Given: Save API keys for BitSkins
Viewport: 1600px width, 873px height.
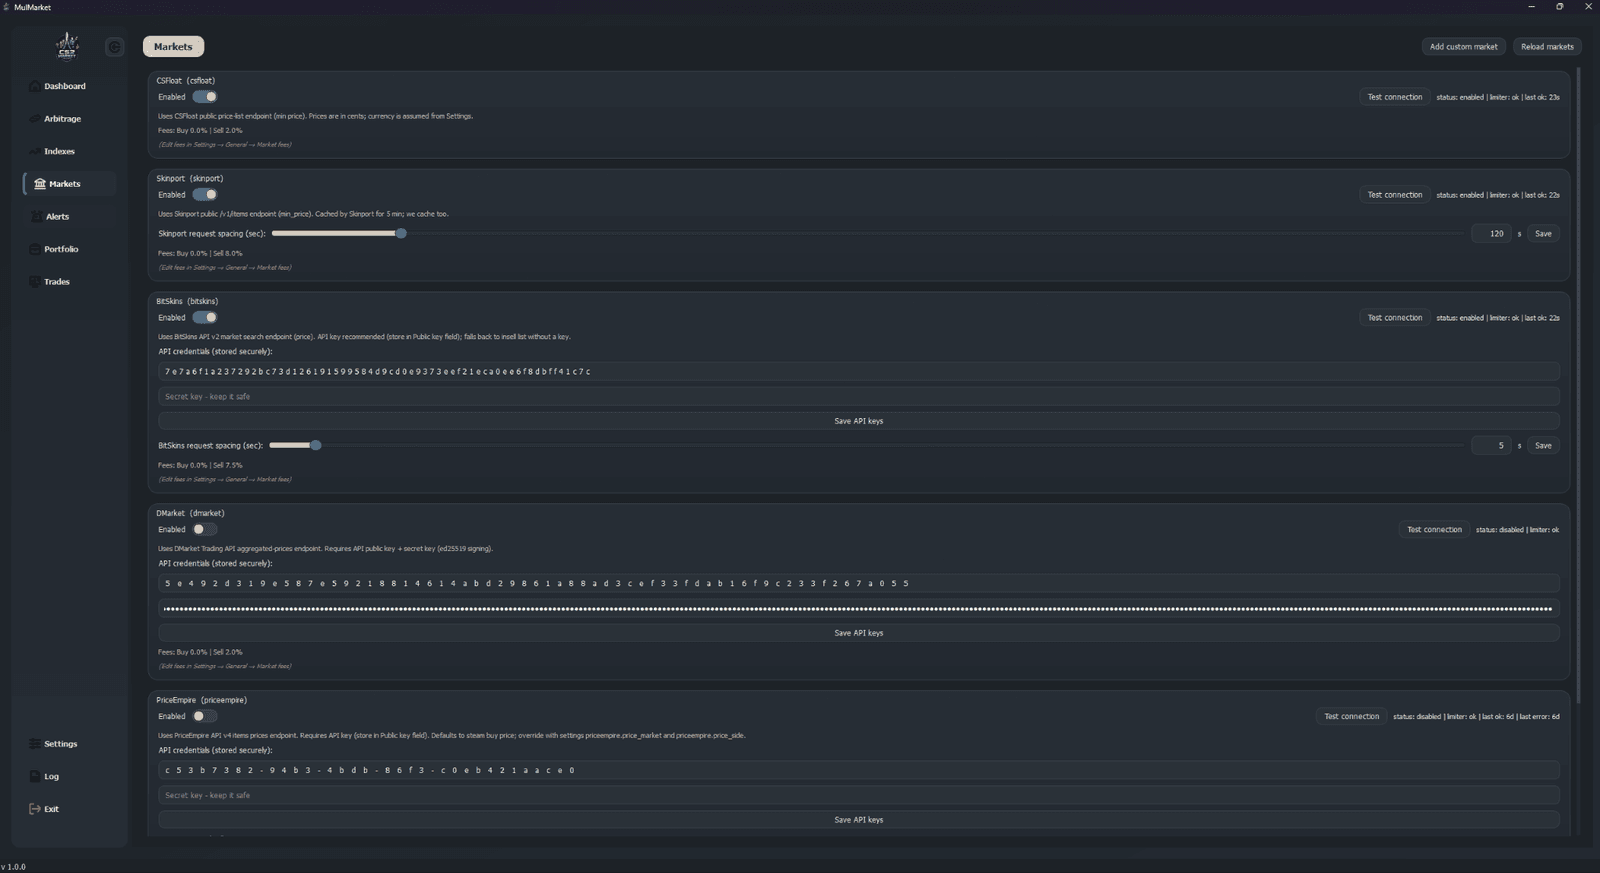Looking at the screenshot, I should (x=859, y=421).
